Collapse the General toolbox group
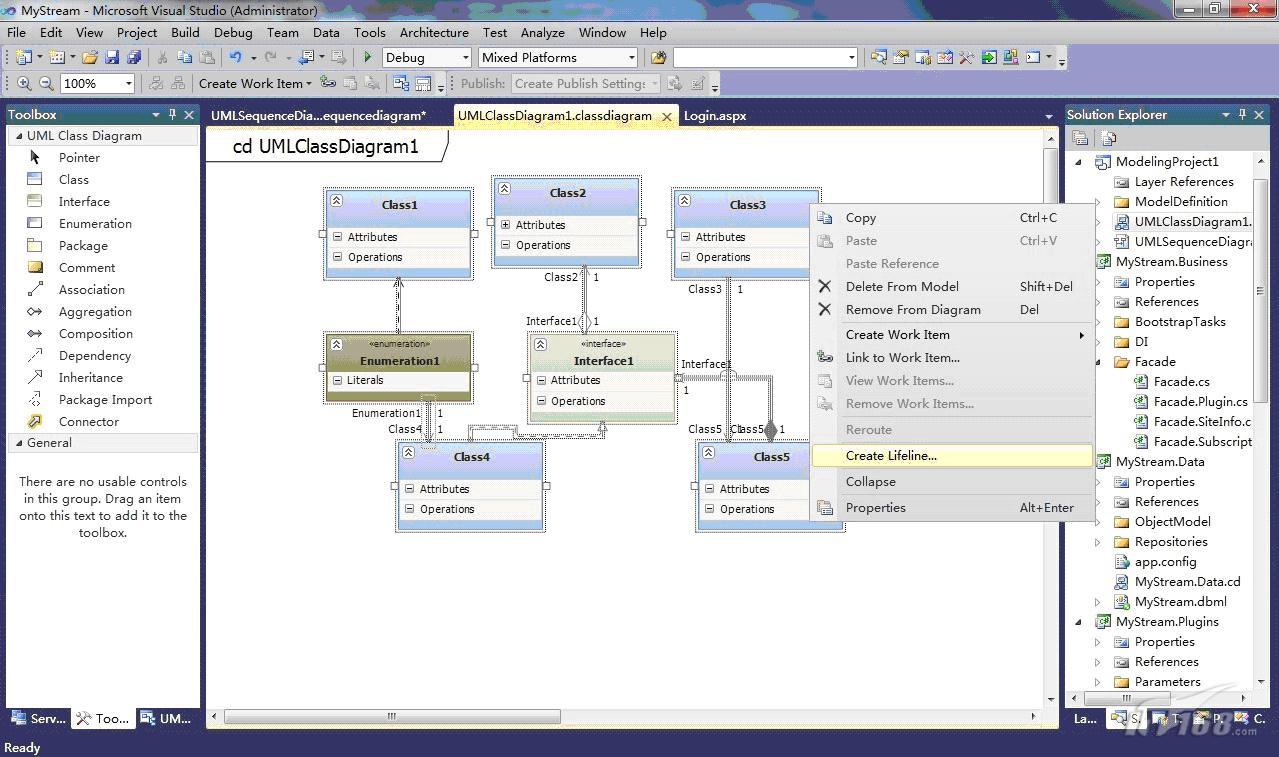This screenshot has width=1279, height=757. [x=17, y=443]
